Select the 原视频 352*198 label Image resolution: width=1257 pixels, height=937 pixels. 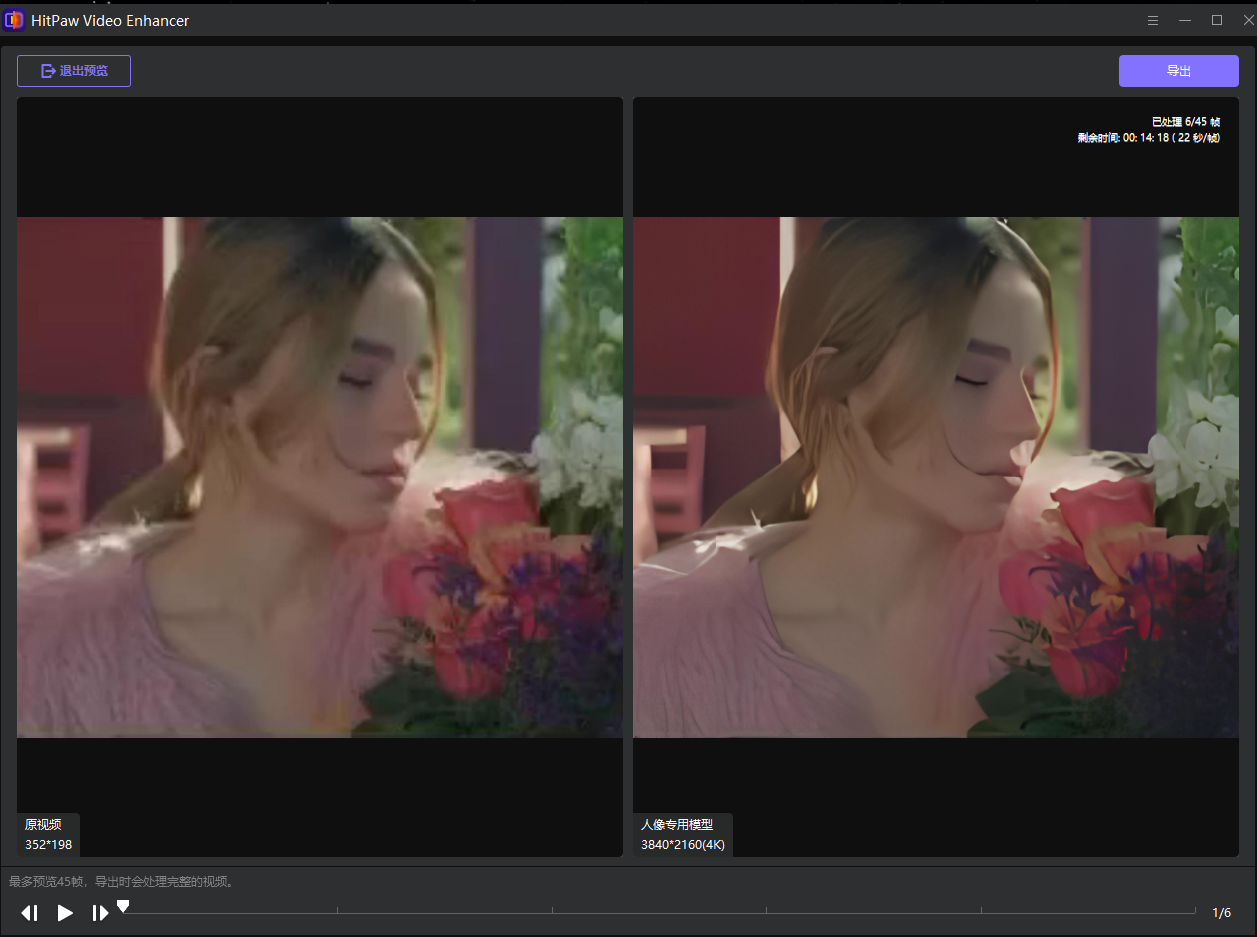point(48,835)
